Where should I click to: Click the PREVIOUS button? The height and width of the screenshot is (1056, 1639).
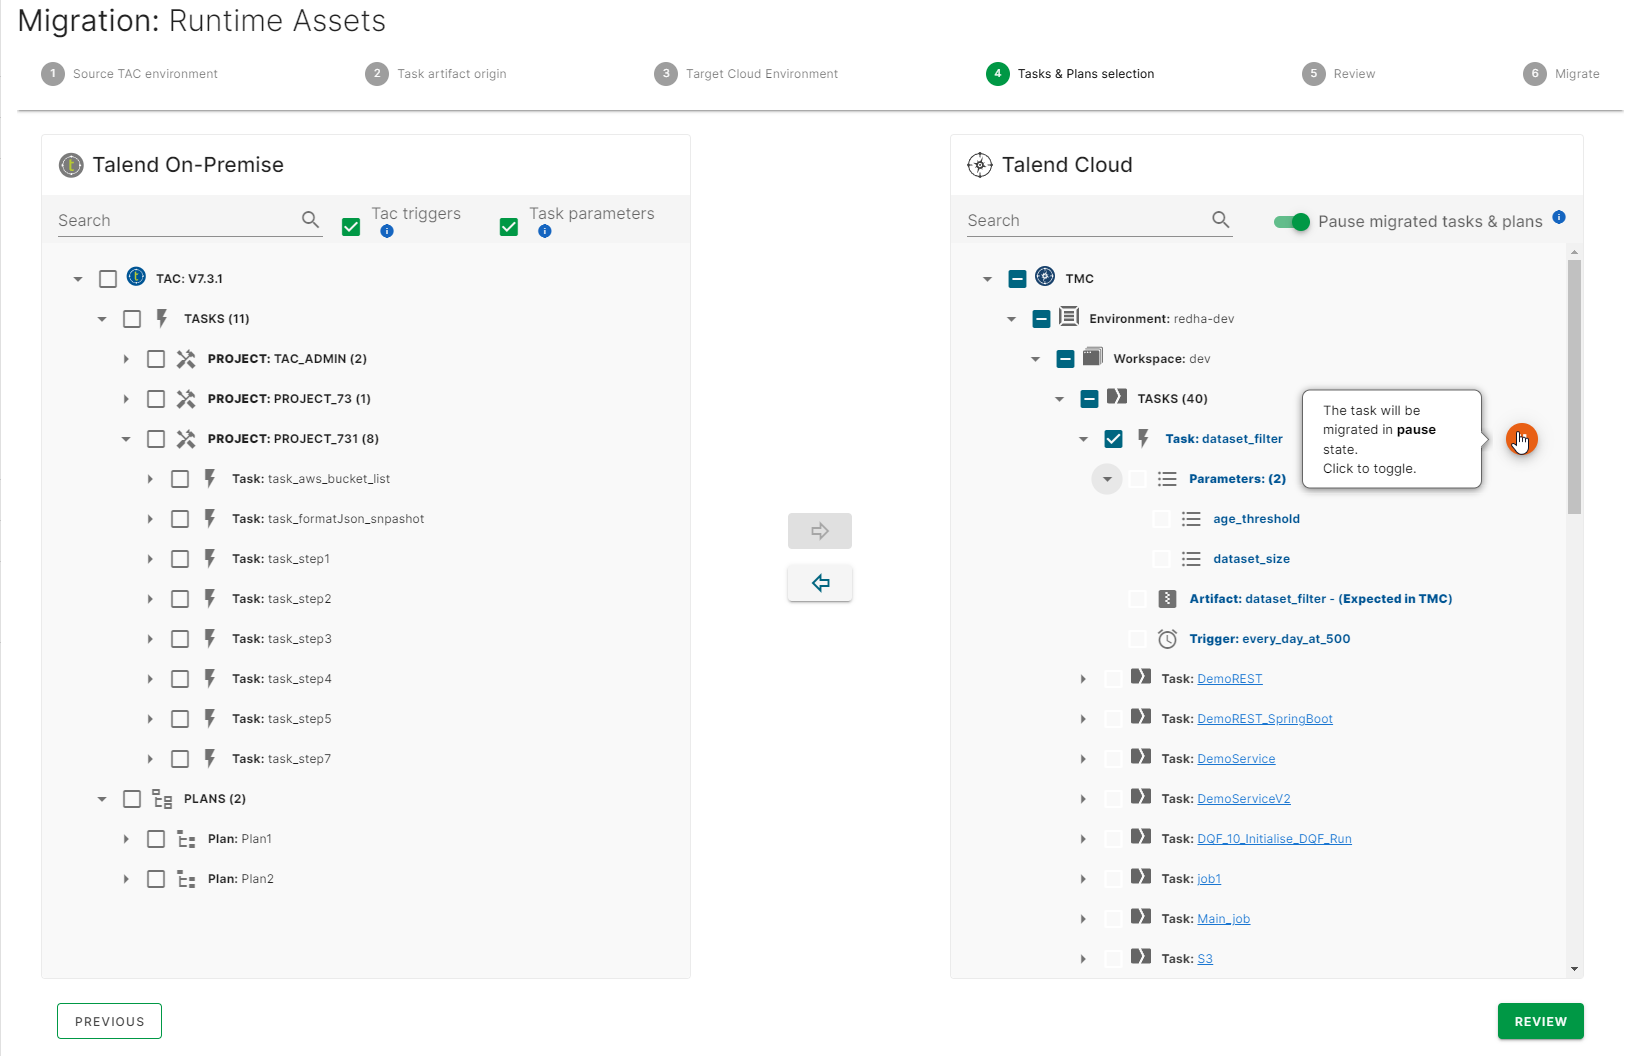pyautogui.click(x=109, y=1021)
